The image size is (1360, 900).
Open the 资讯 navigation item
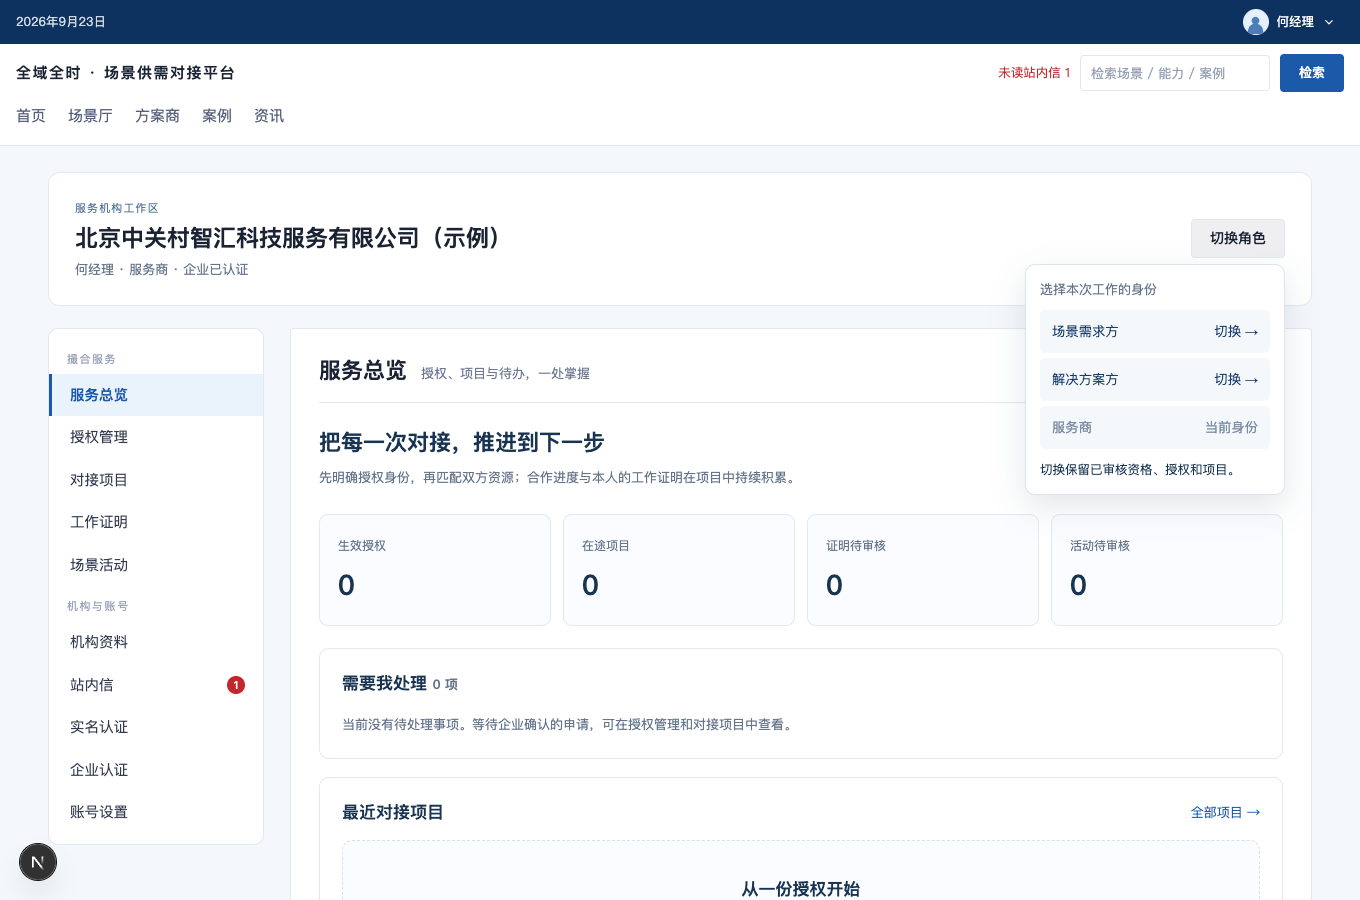coord(269,116)
